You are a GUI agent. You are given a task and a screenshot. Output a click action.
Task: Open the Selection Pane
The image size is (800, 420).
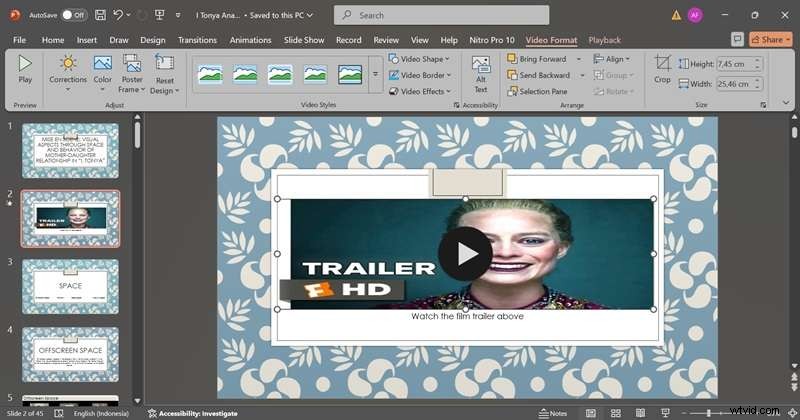click(537, 91)
